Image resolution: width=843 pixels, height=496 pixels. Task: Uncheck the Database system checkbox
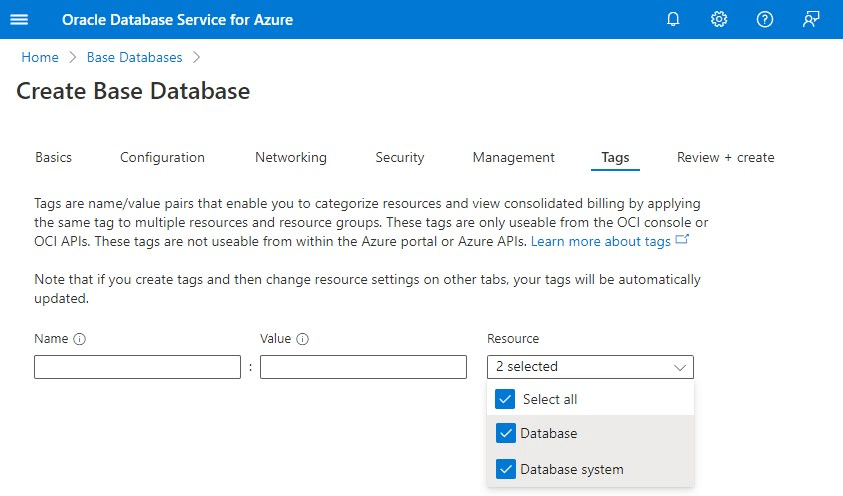point(506,469)
